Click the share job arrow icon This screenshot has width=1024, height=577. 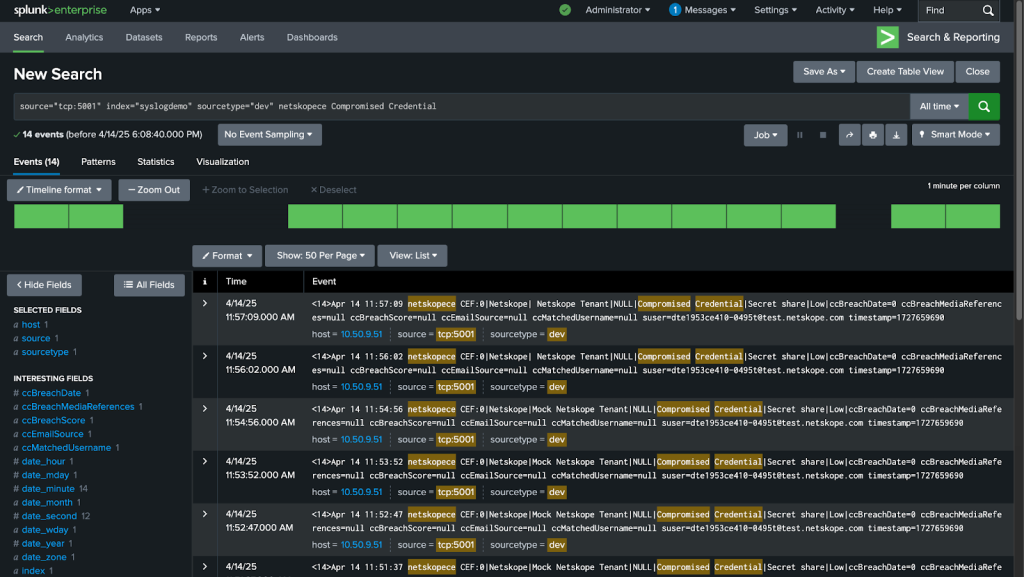point(849,135)
